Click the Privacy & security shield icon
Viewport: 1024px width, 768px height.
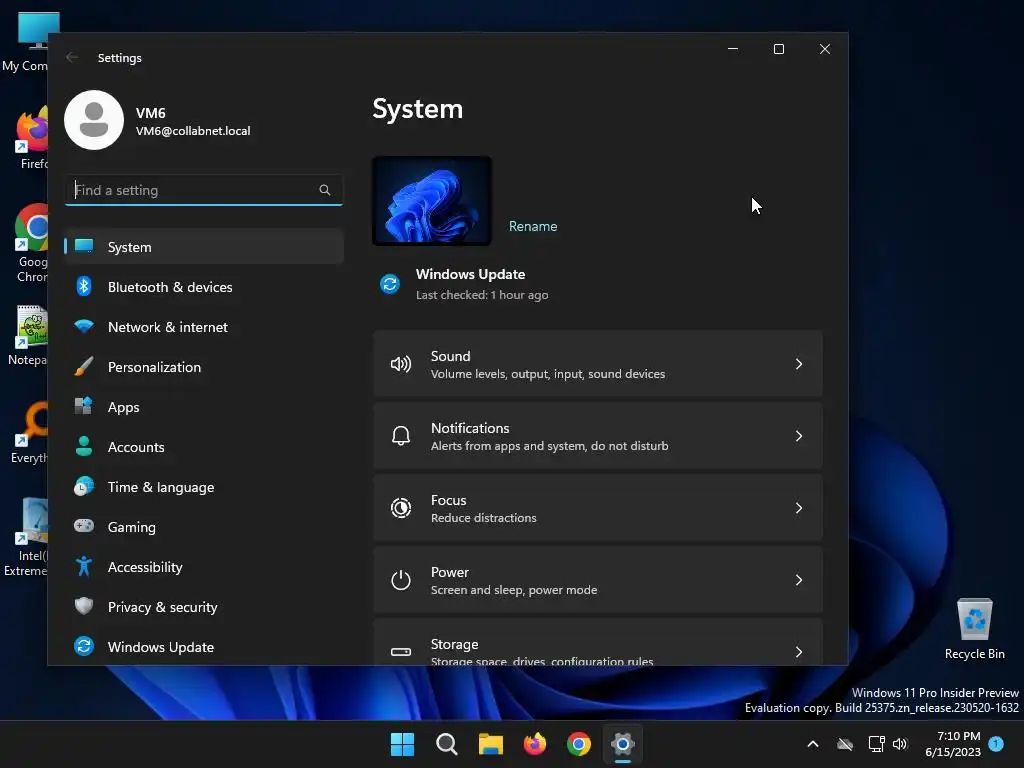pos(84,606)
